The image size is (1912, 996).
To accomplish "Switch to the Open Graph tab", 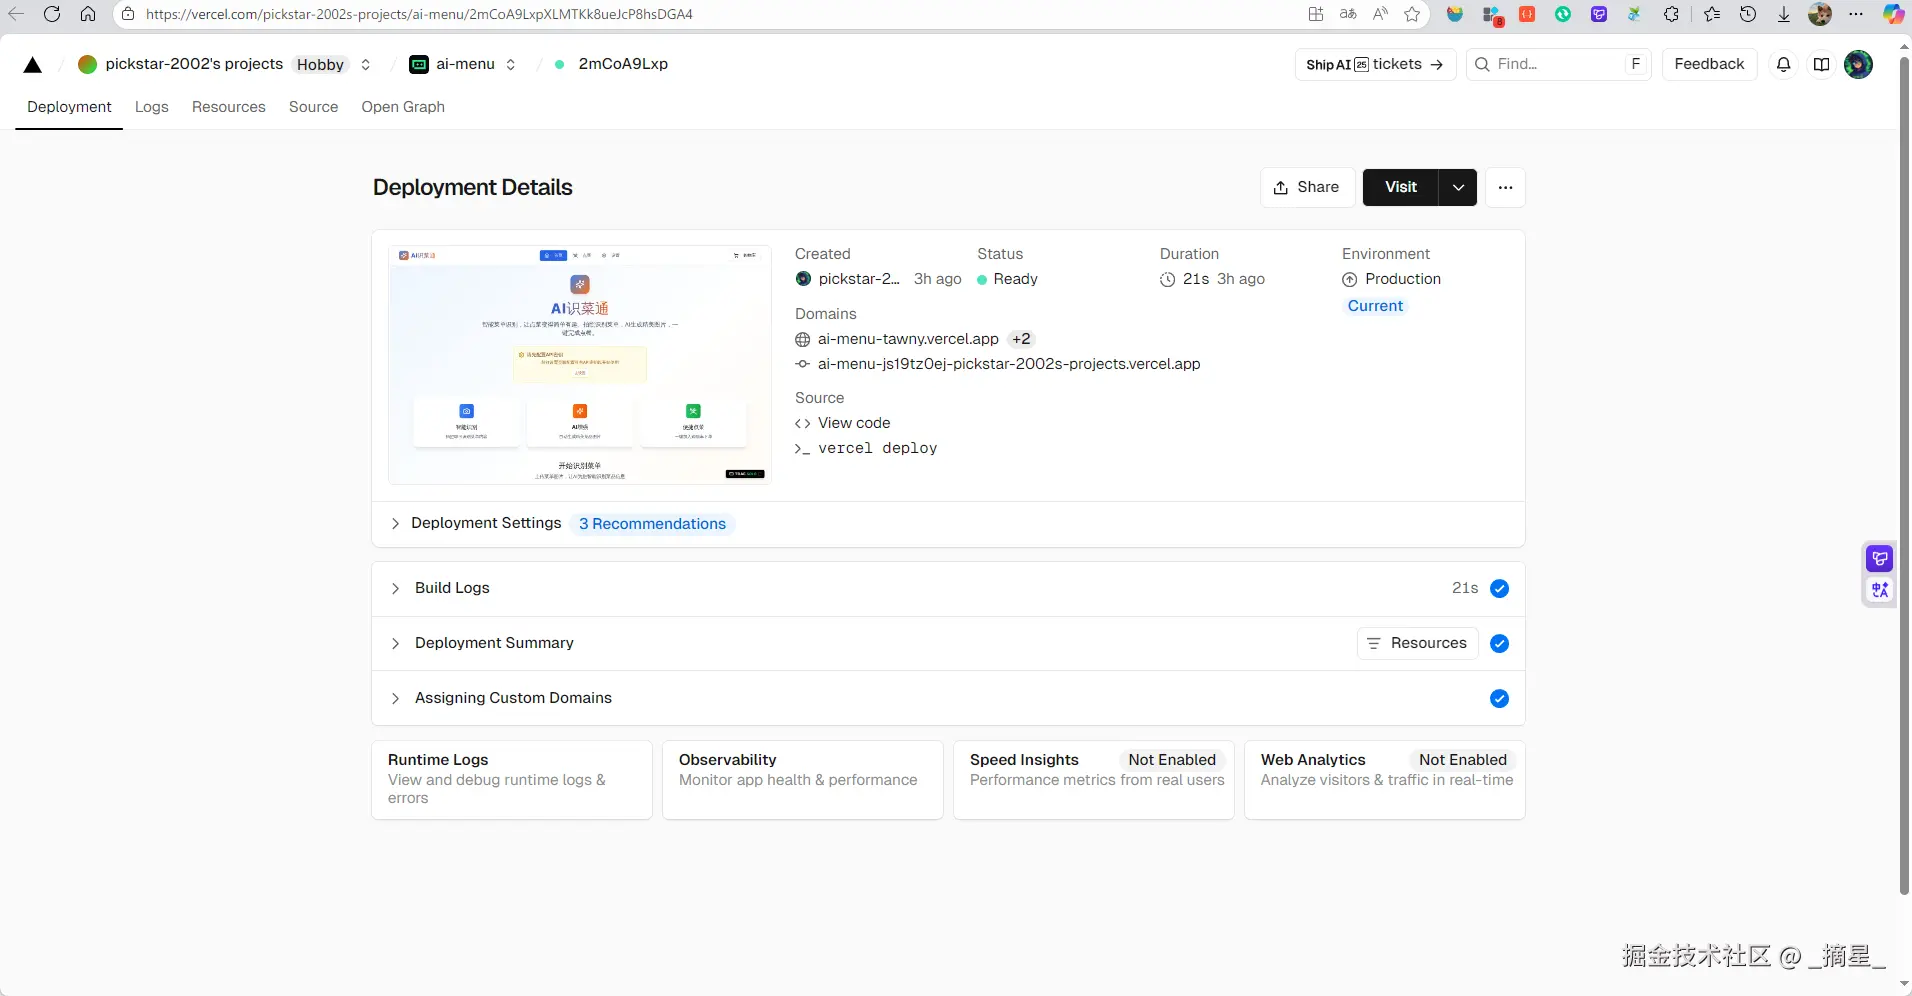I will click(403, 107).
